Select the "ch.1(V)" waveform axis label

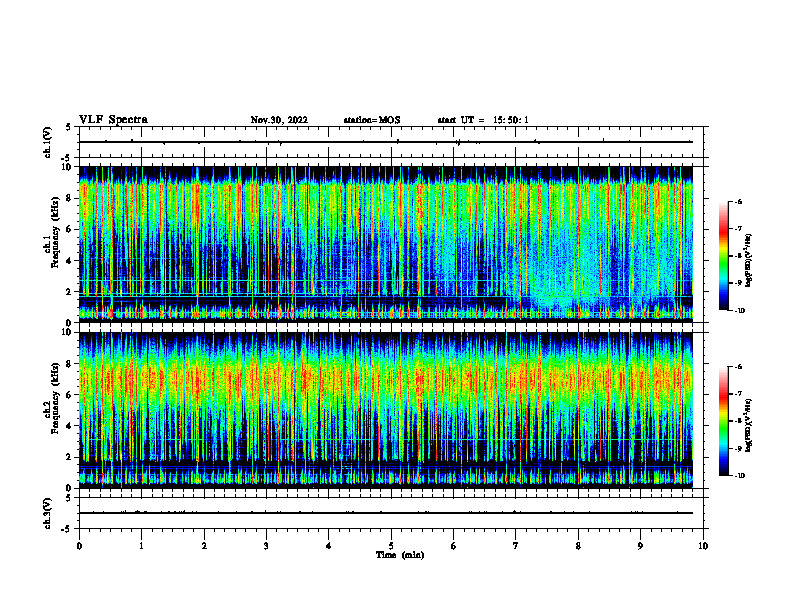[x=47, y=142]
